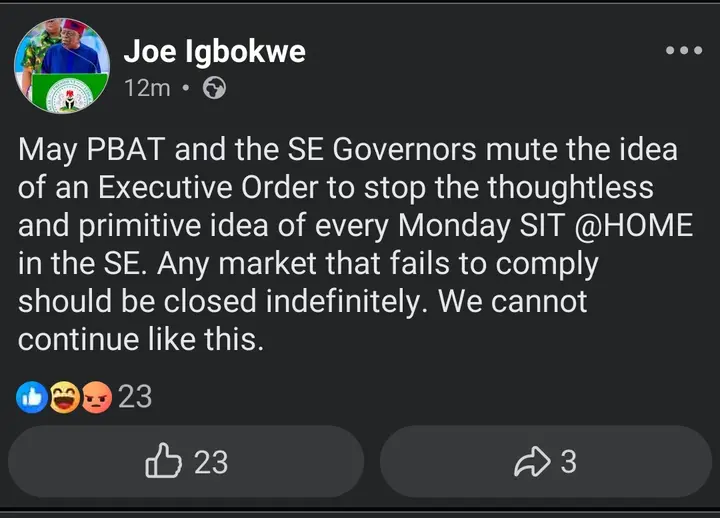Image resolution: width=720 pixels, height=518 pixels.
Task: Click the Haha laughing reaction emoji
Action: click(x=66, y=397)
